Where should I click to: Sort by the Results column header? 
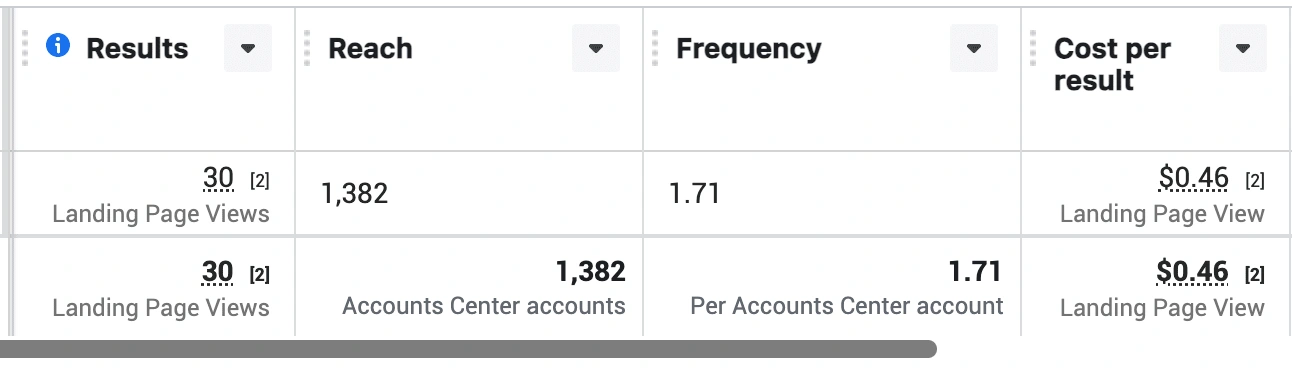[x=137, y=48]
